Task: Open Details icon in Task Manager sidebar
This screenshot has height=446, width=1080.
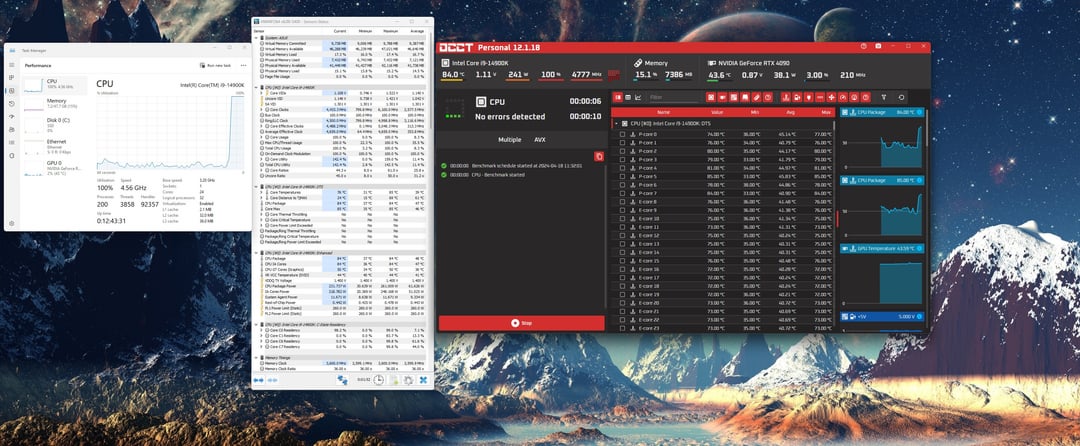Action: 12,142
